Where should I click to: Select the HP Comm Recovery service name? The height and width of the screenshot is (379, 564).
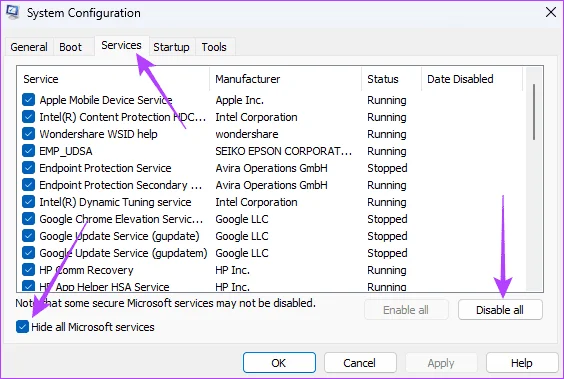[86, 270]
